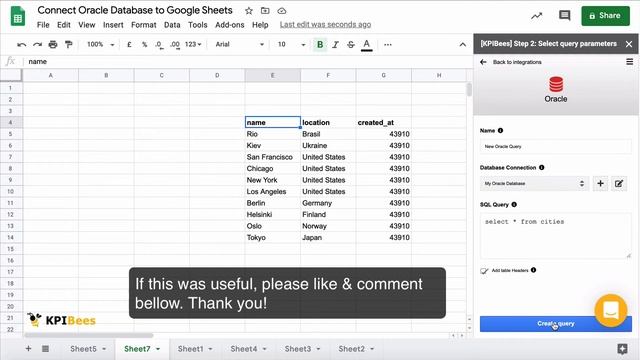This screenshot has height=360, width=640.
Task: Toggle strikethrough formatting
Action: (x=351, y=44)
